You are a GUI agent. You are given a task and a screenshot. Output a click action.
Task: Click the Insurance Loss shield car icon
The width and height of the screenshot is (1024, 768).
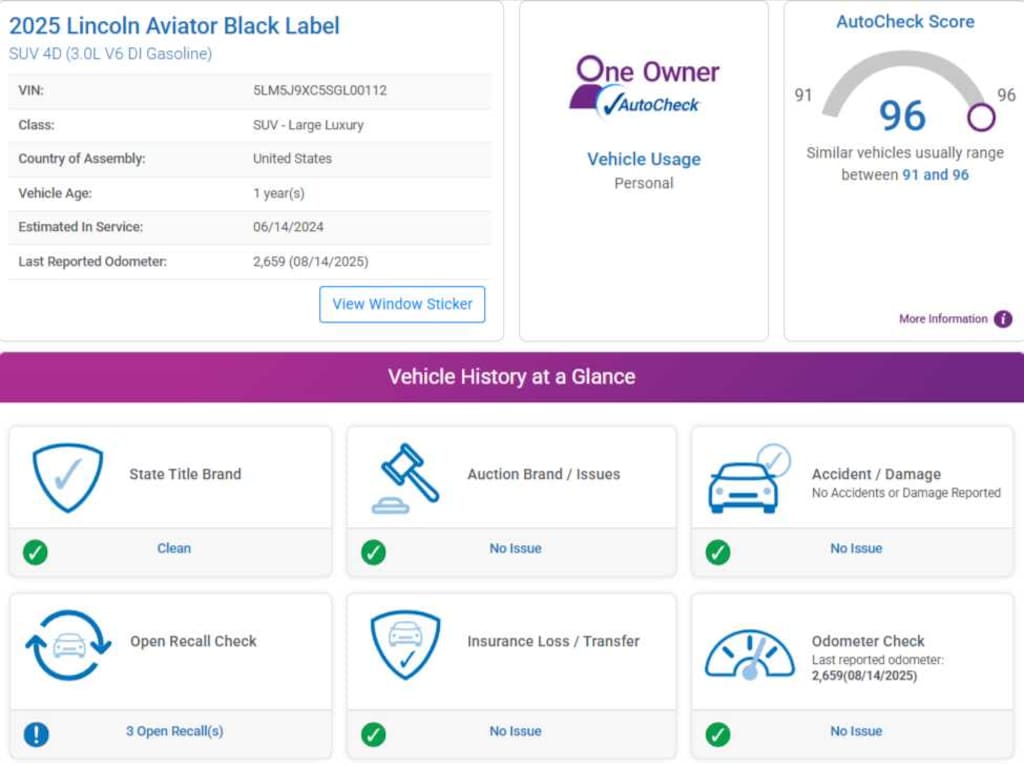pyautogui.click(x=405, y=645)
